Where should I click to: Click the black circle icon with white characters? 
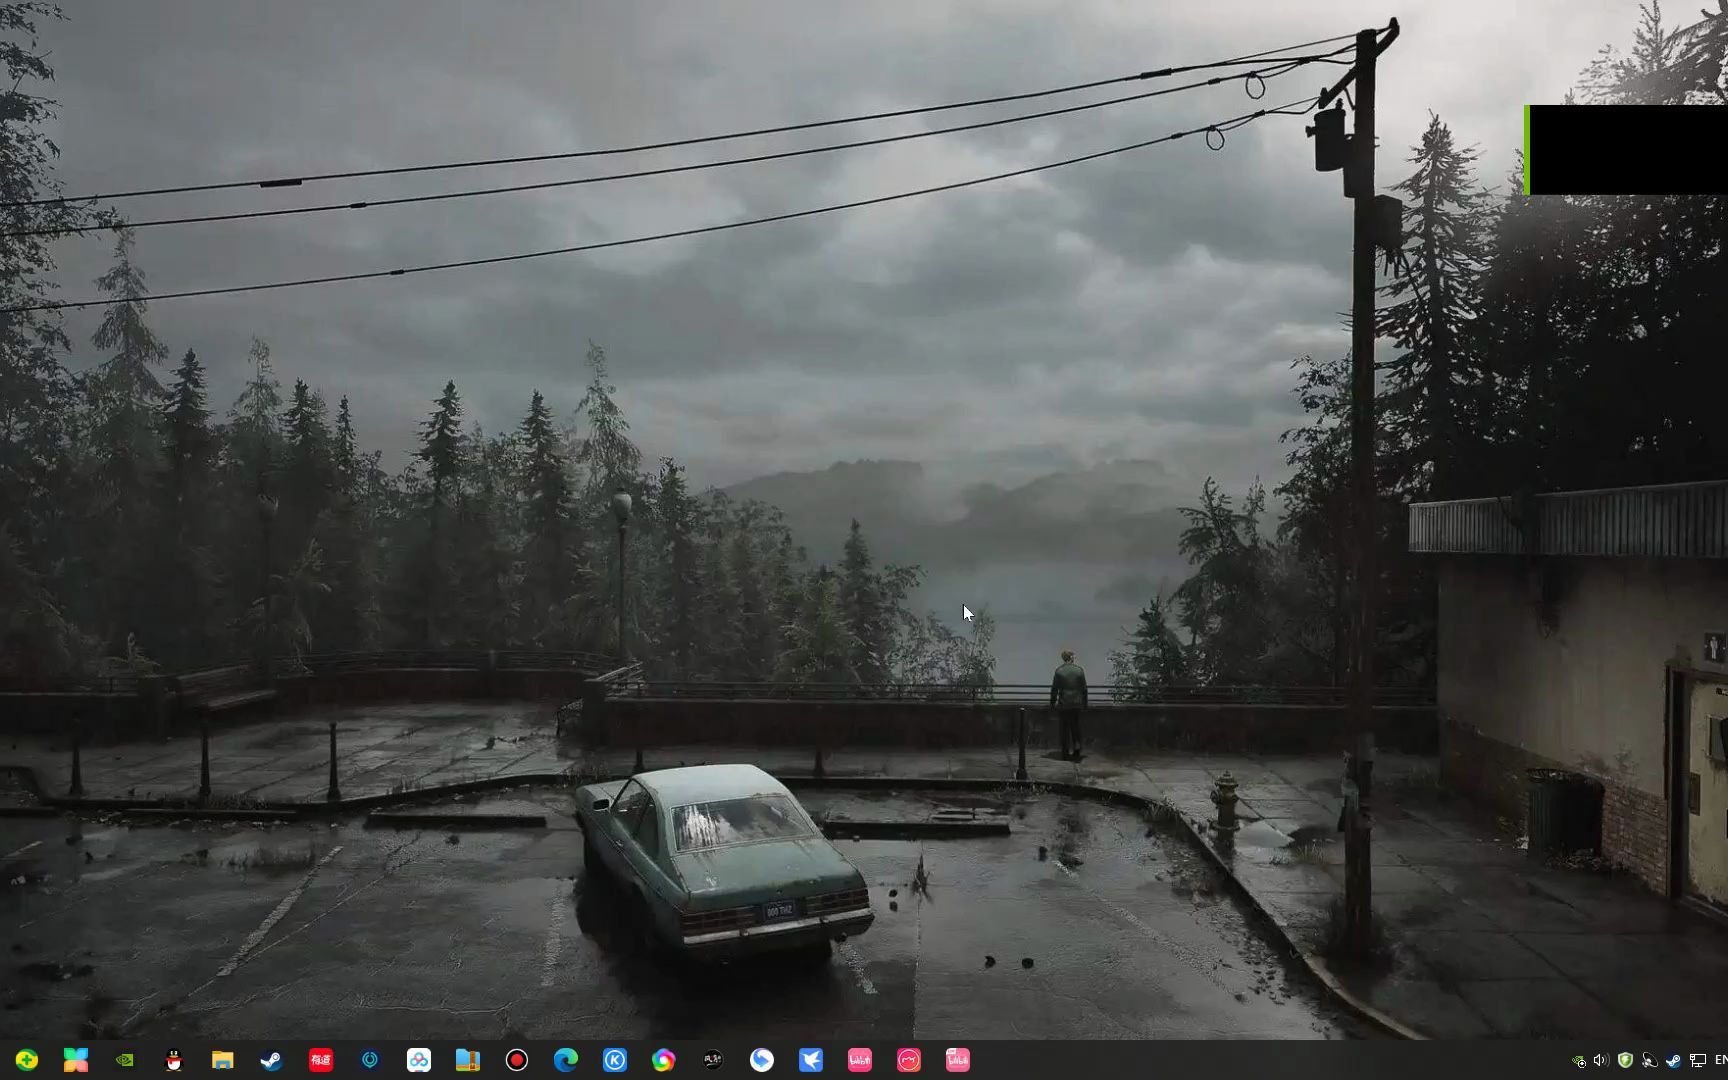point(713,1060)
